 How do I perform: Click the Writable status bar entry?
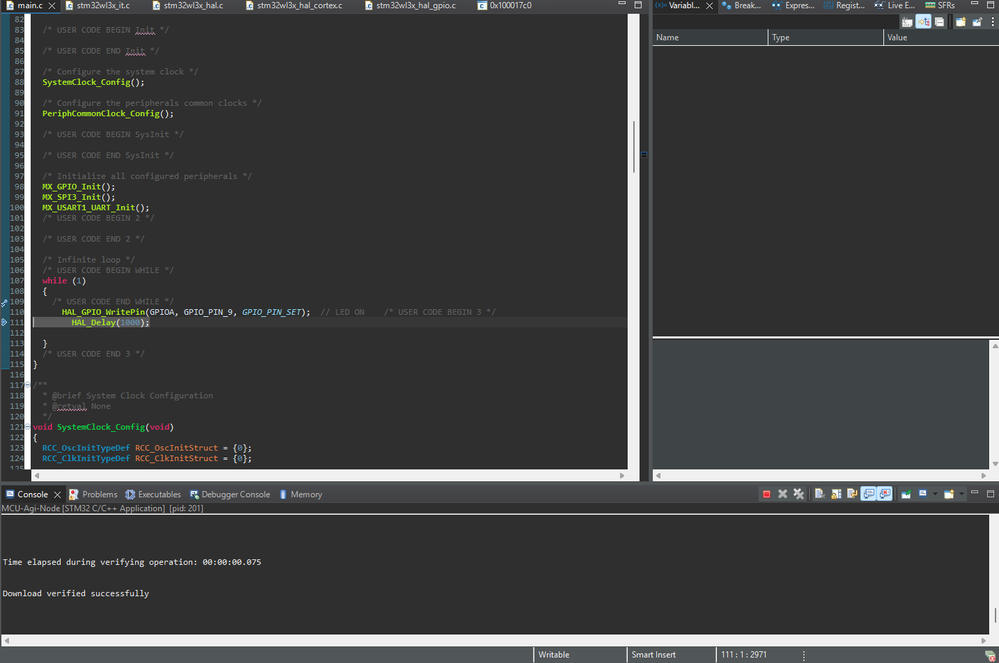tap(554, 655)
